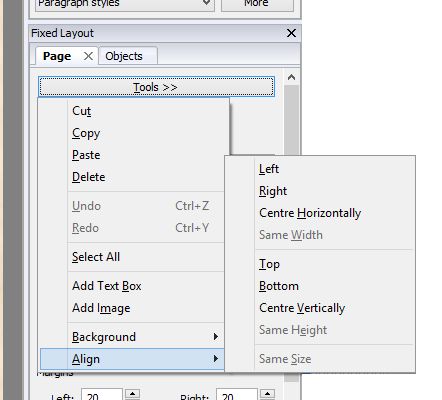Increase the Left margin stepper
Viewport: 442px width, 400px height.
(x=132, y=394)
